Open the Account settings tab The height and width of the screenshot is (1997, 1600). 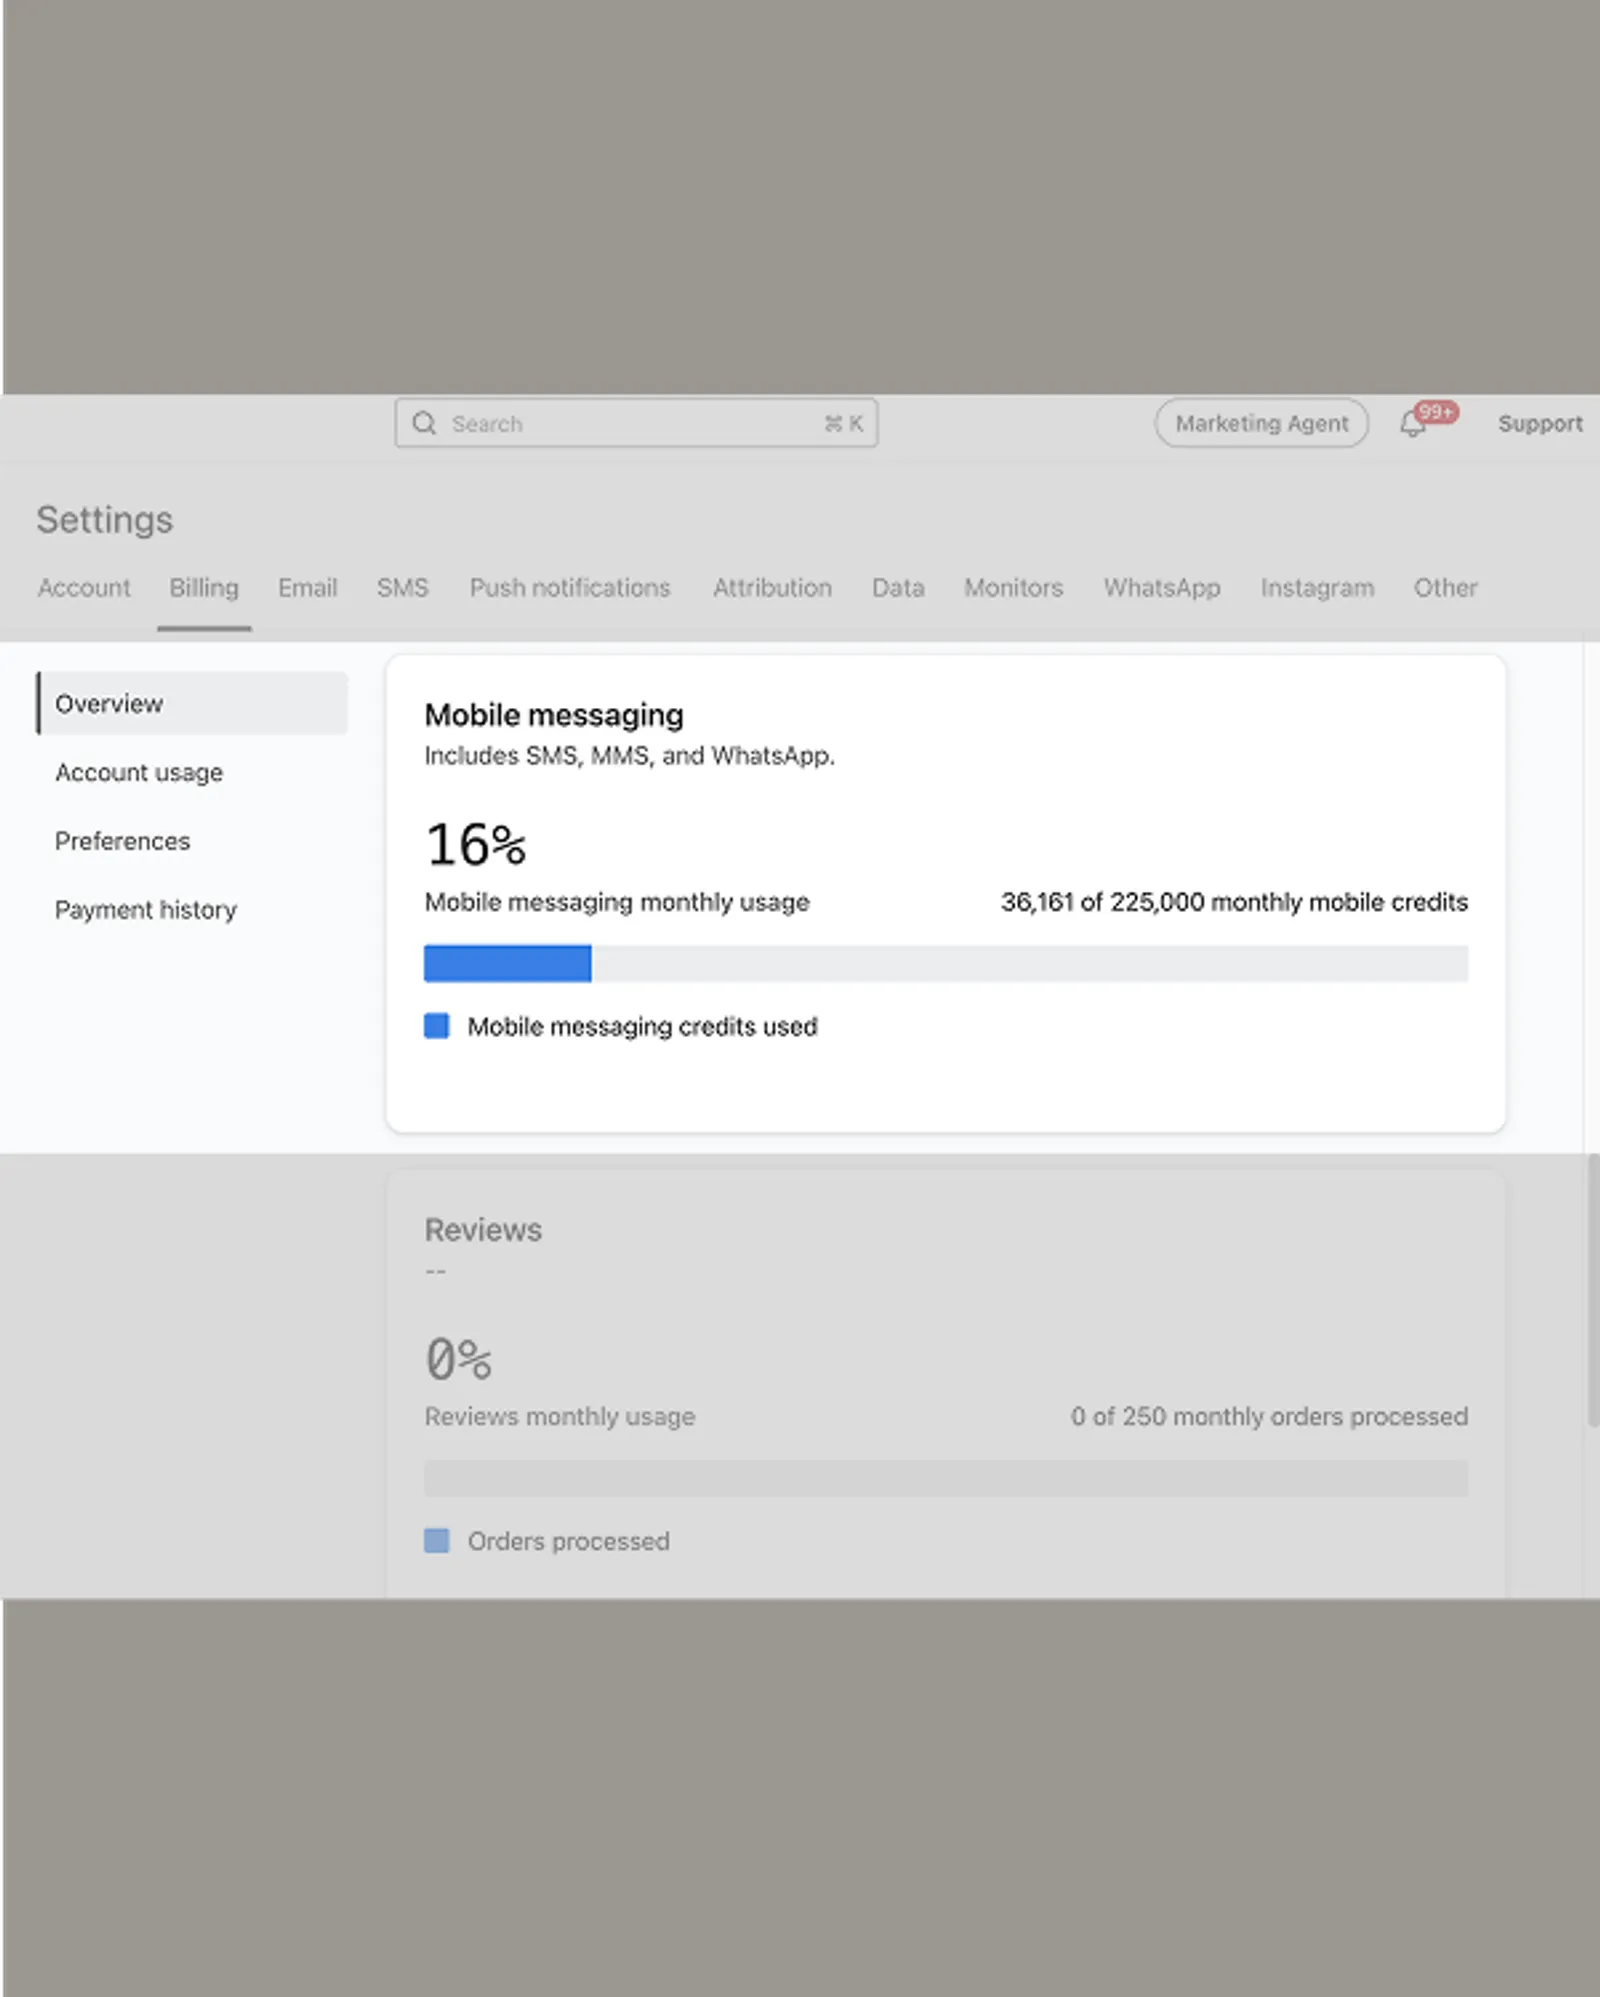click(x=84, y=588)
